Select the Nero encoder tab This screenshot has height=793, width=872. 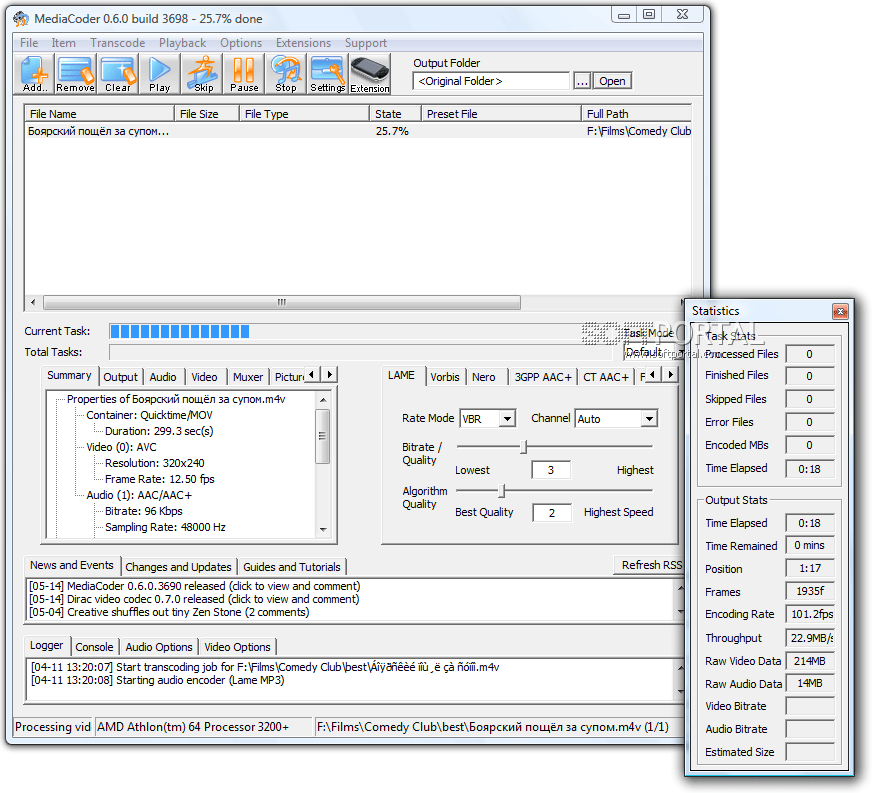click(484, 377)
